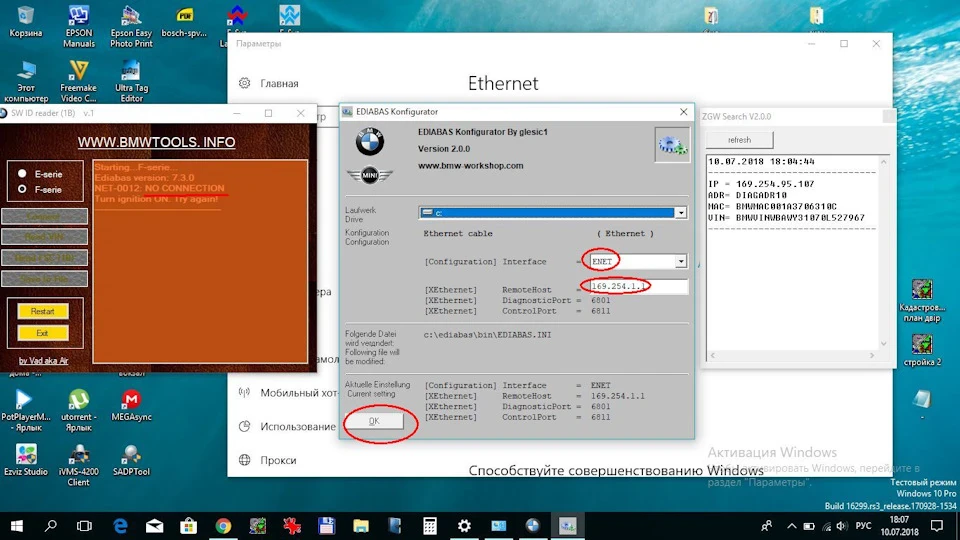This screenshot has height=540, width=960.
Task: Open the Calculator from the taskbar
Action: click(x=430, y=526)
